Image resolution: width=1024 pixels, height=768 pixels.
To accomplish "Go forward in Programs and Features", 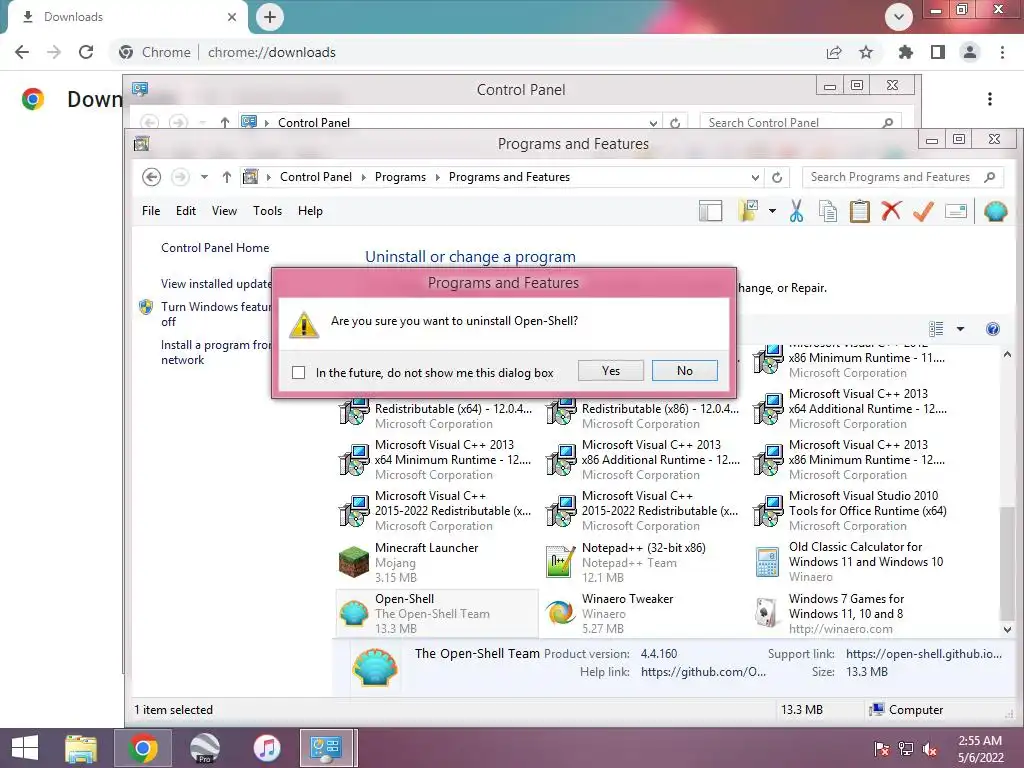I will pos(180,177).
